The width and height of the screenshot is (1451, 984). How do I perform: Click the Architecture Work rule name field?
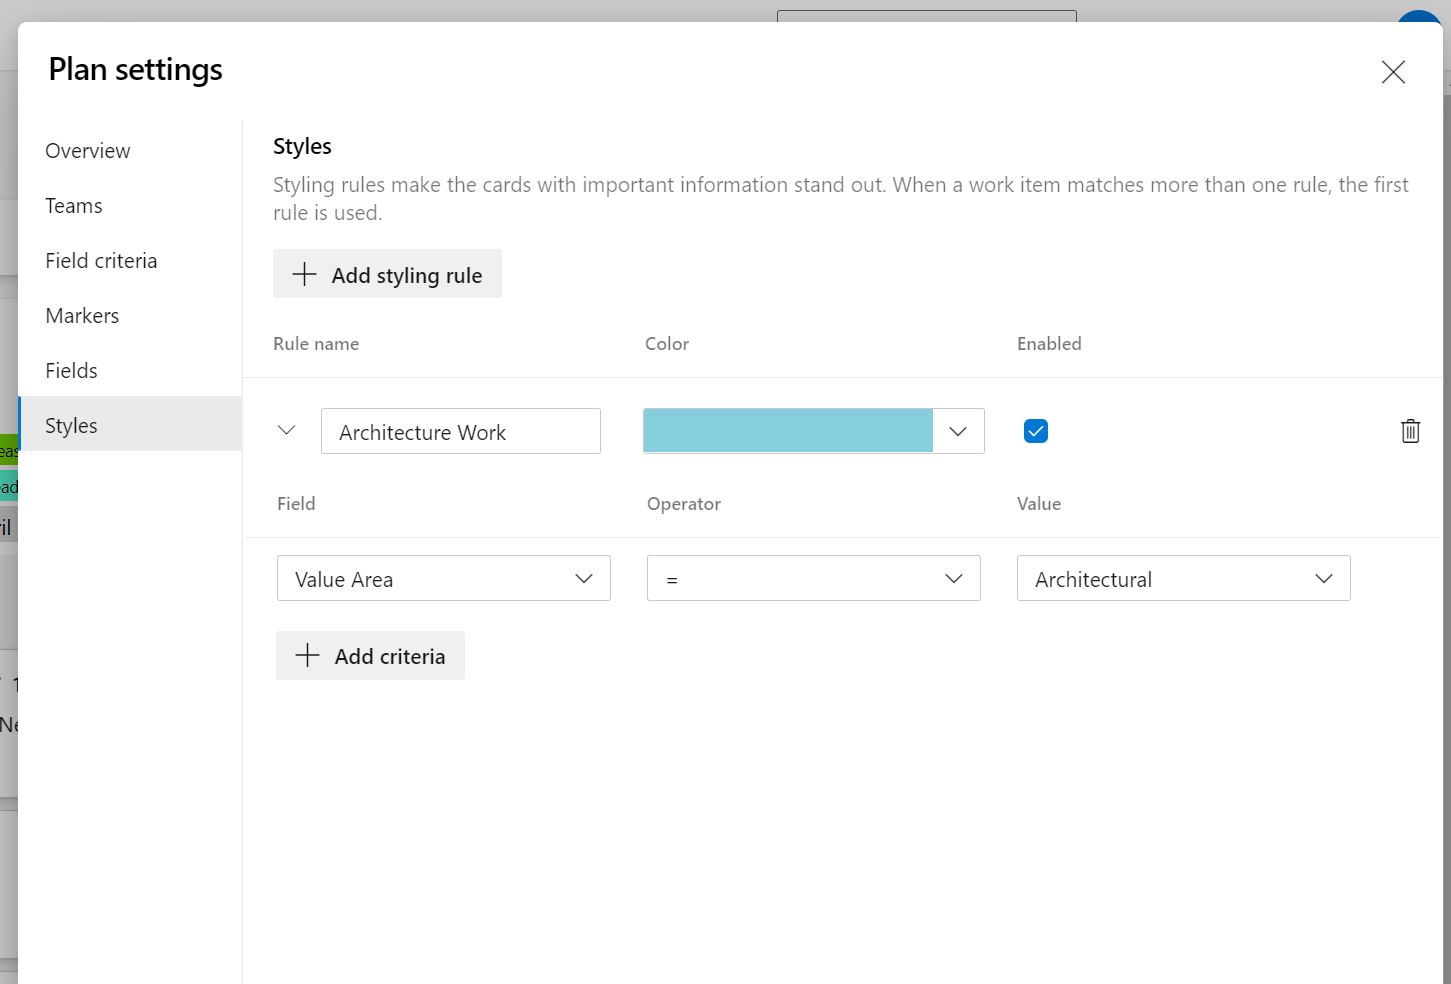point(461,431)
